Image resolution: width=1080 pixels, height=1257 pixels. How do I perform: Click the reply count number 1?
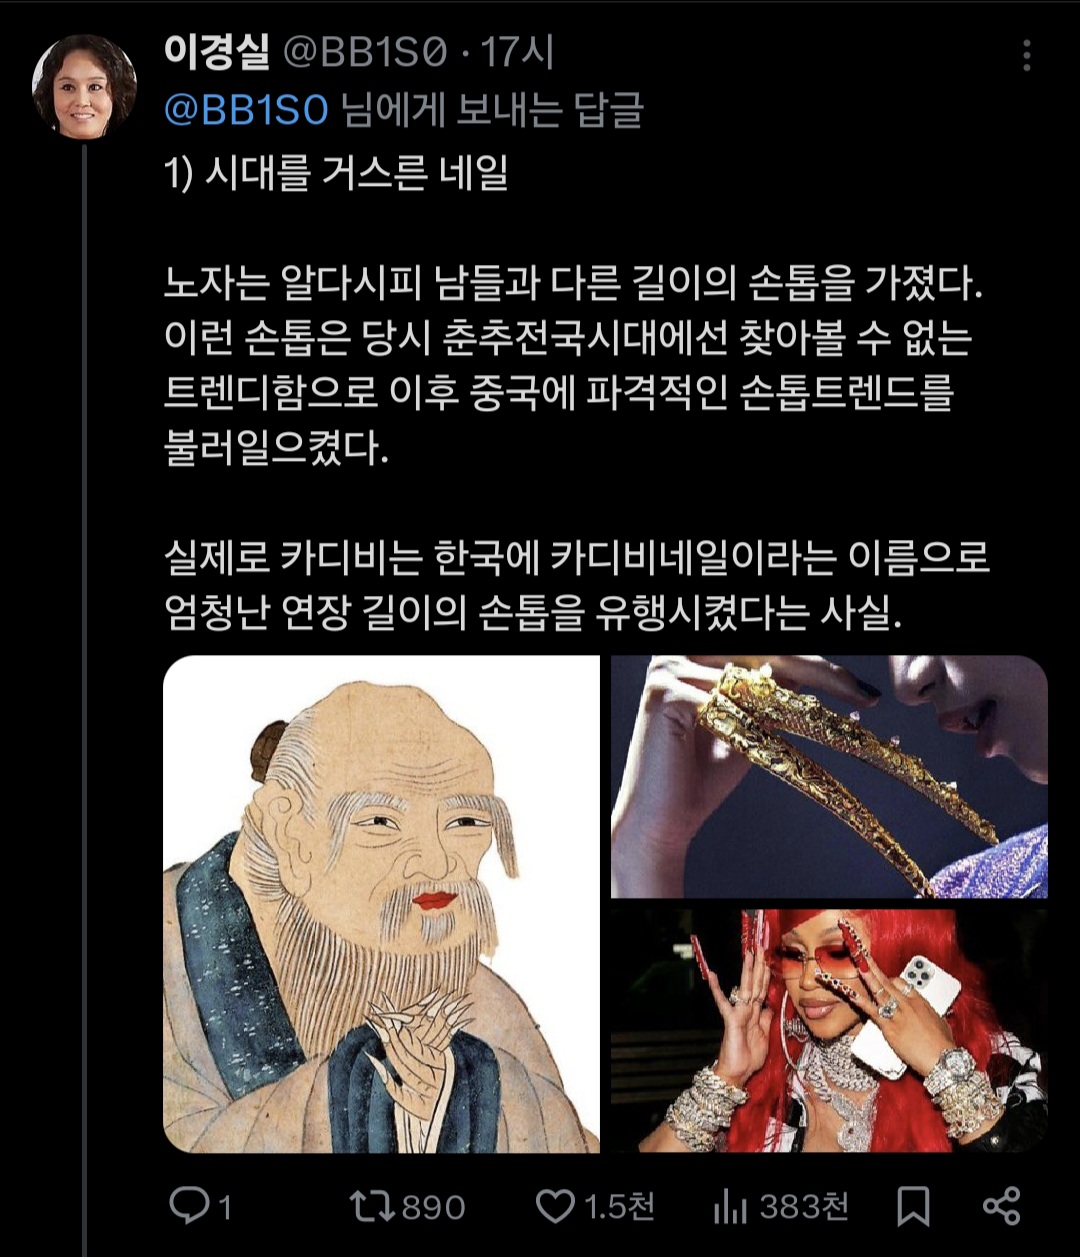[x=224, y=1208]
